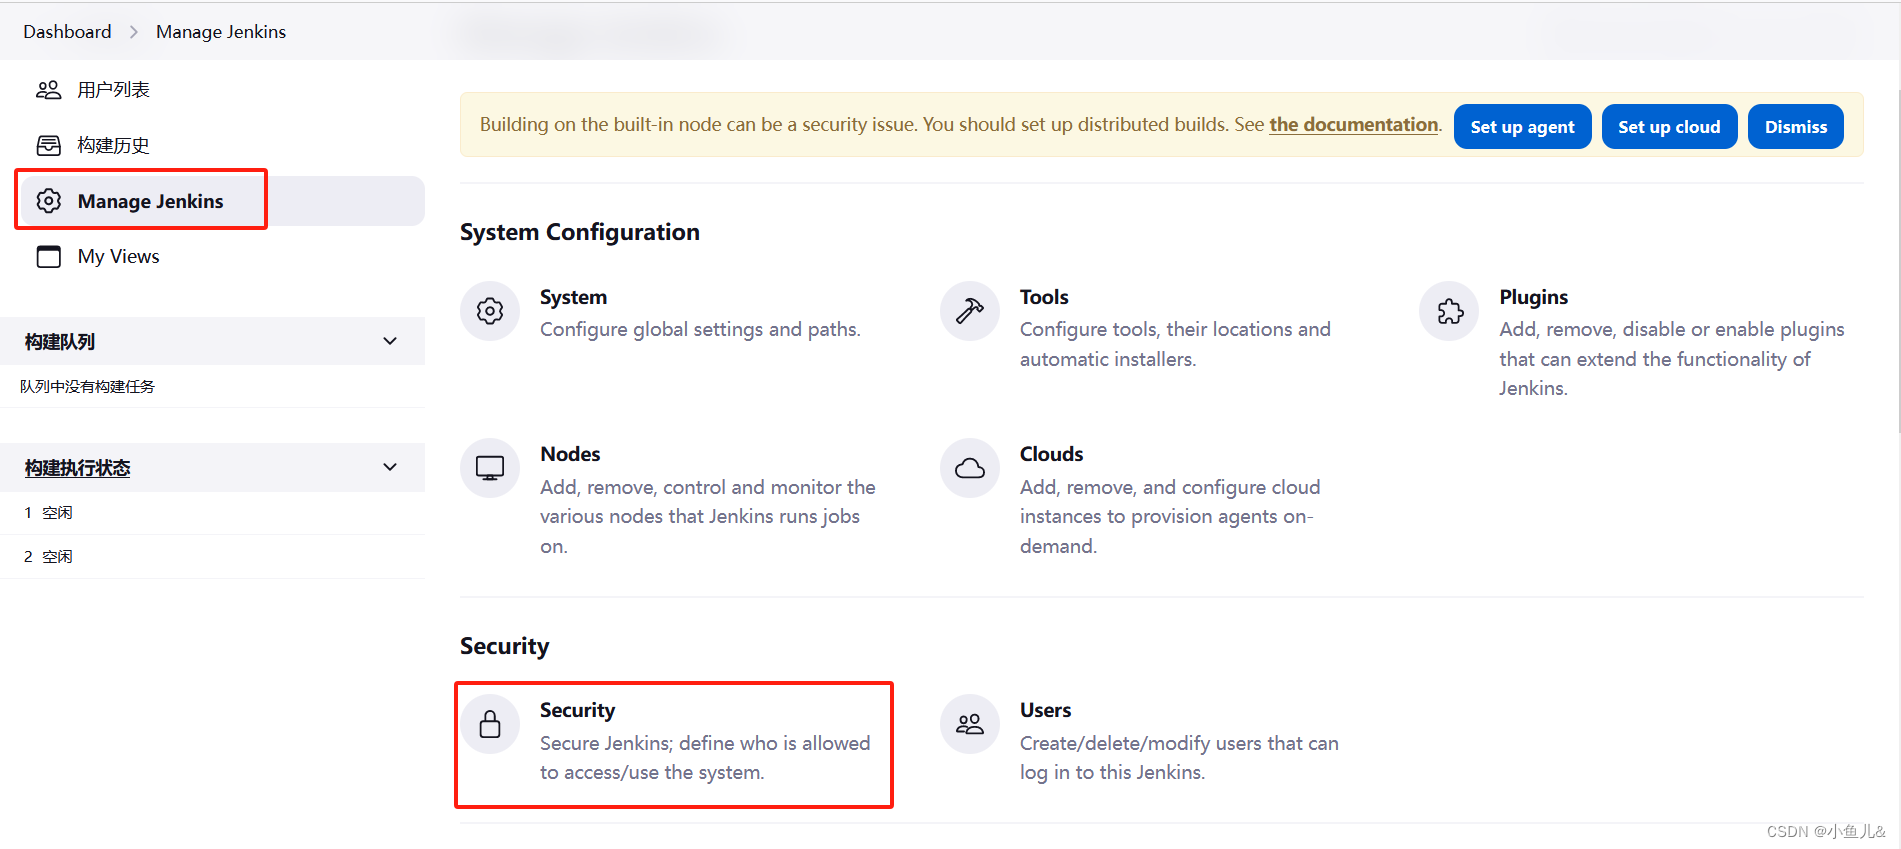This screenshot has width=1901, height=849.
Task: Open the System gear icon
Action: pyautogui.click(x=490, y=311)
